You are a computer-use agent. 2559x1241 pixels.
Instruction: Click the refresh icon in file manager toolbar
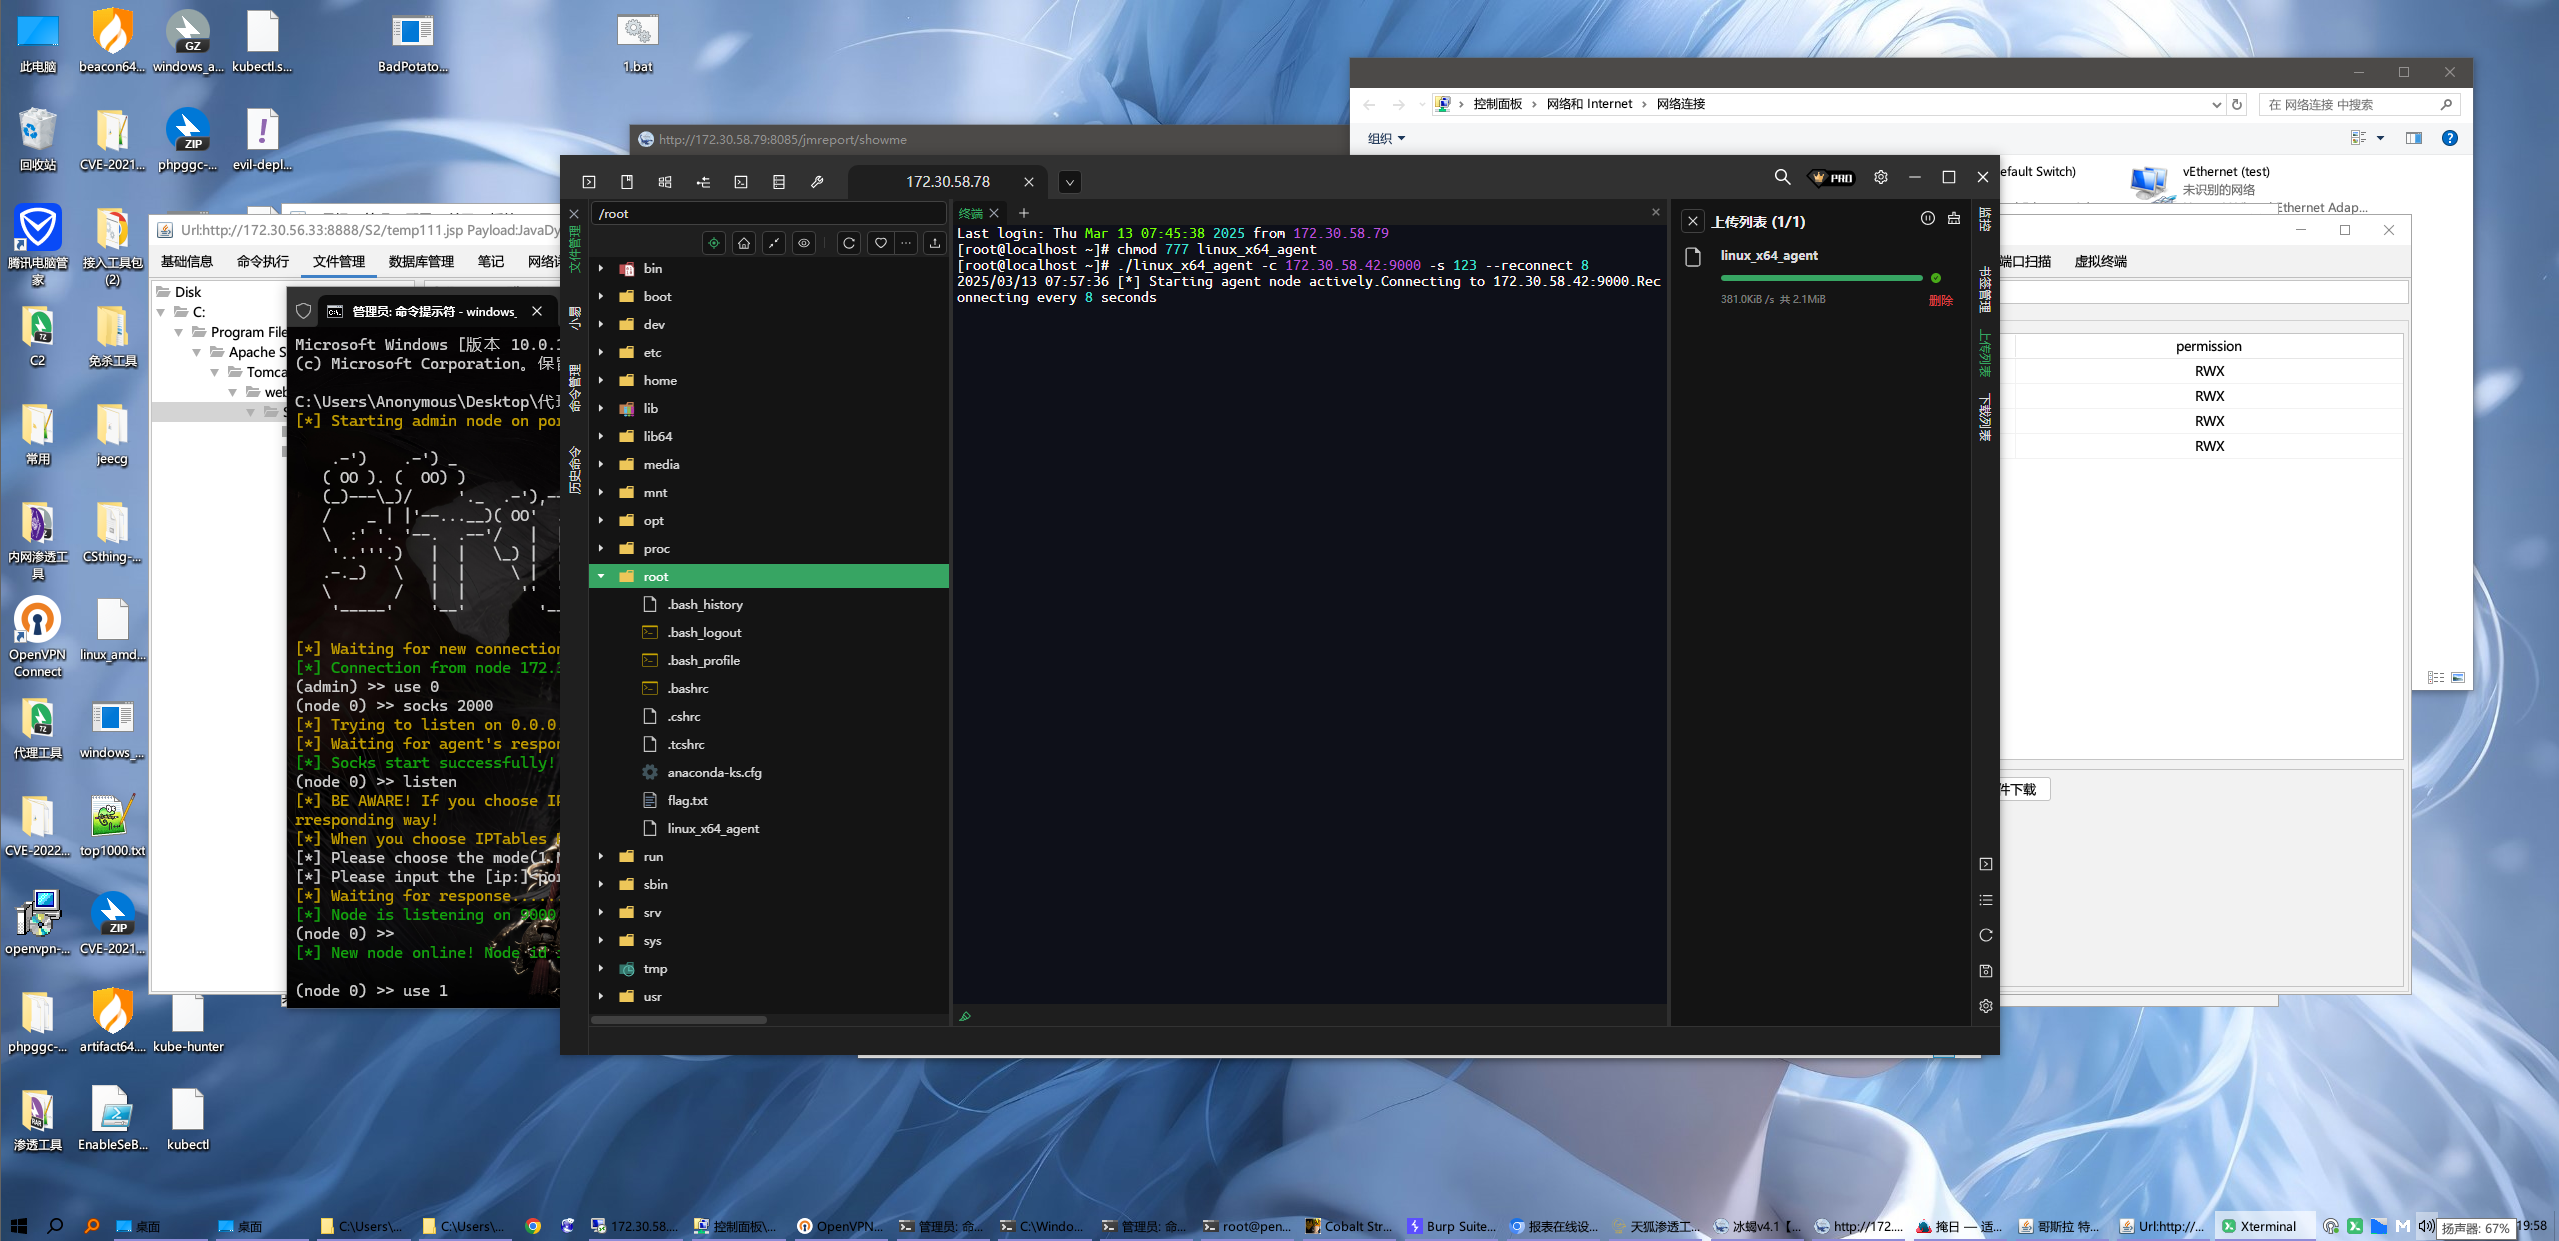pyautogui.click(x=848, y=243)
